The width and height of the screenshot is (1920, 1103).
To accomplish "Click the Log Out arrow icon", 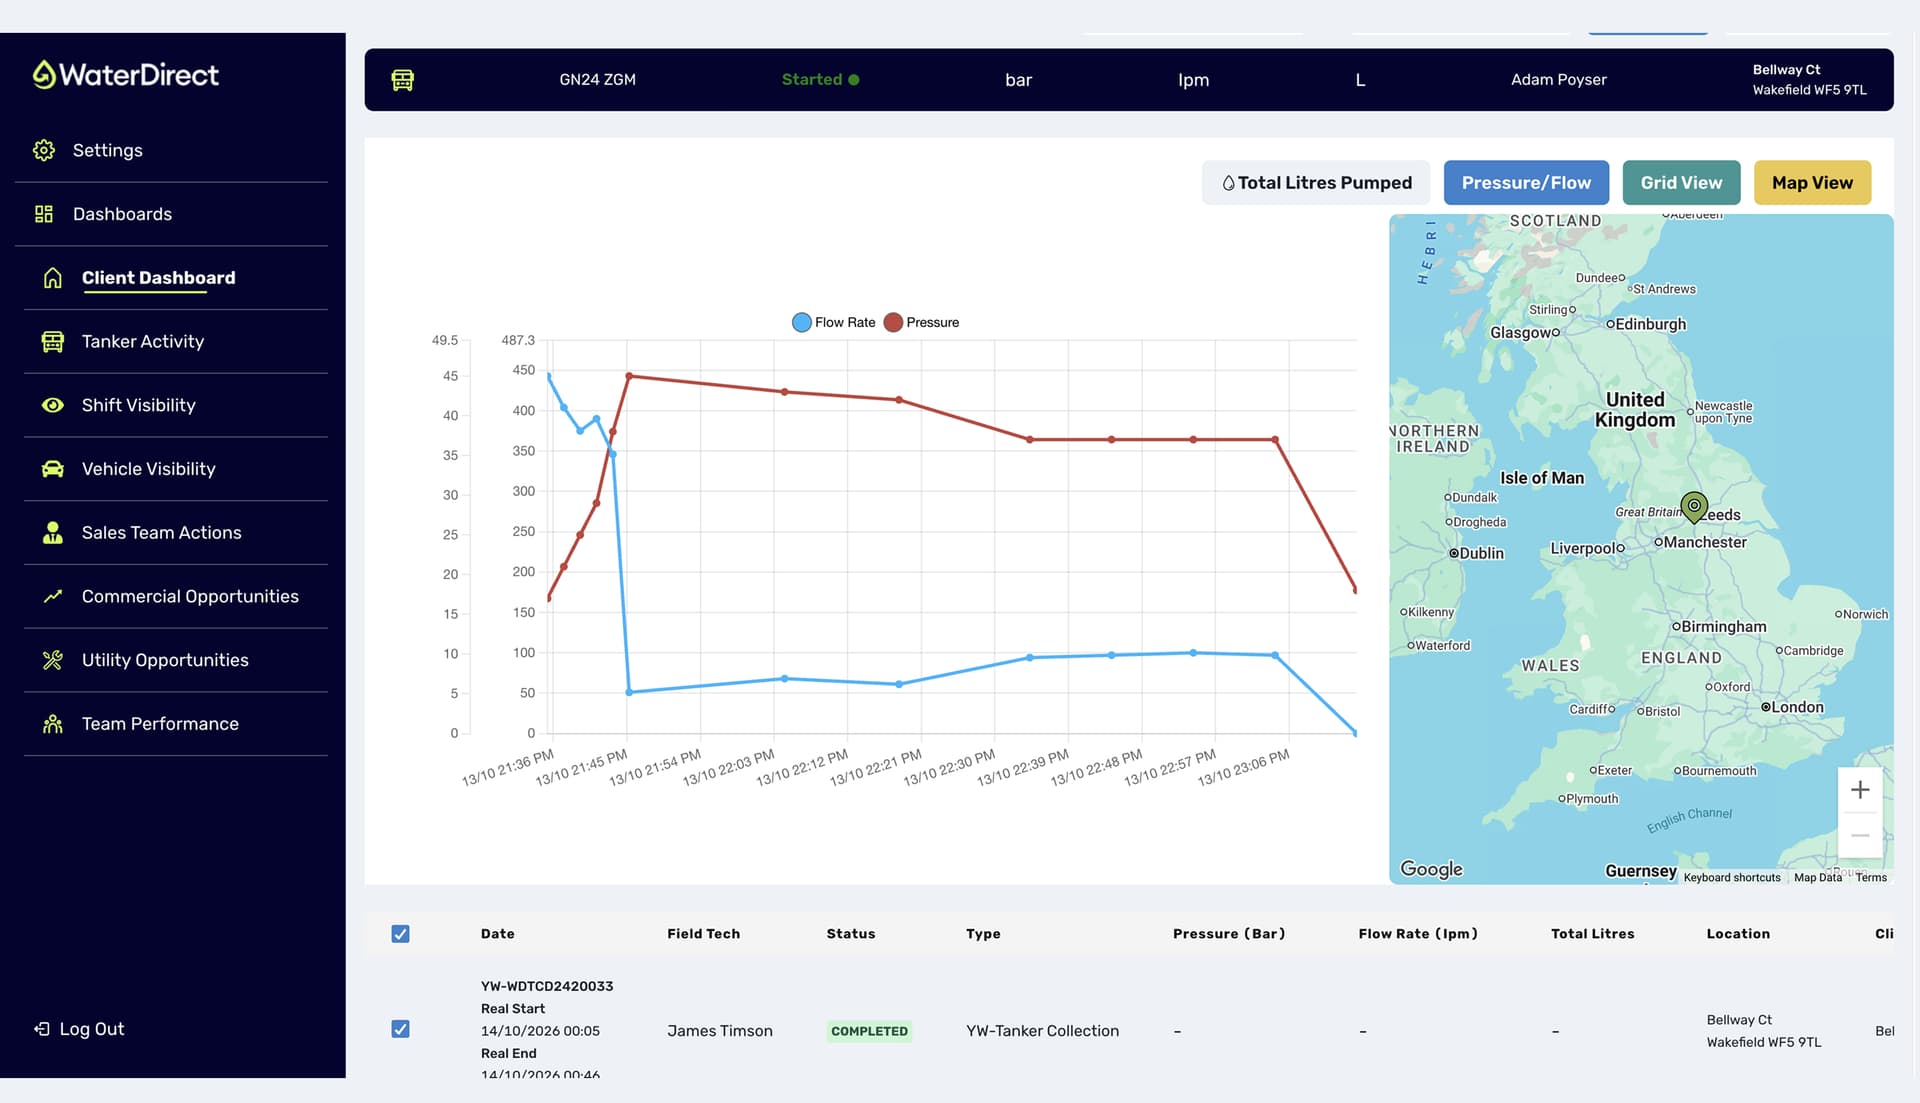I will [42, 1029].
